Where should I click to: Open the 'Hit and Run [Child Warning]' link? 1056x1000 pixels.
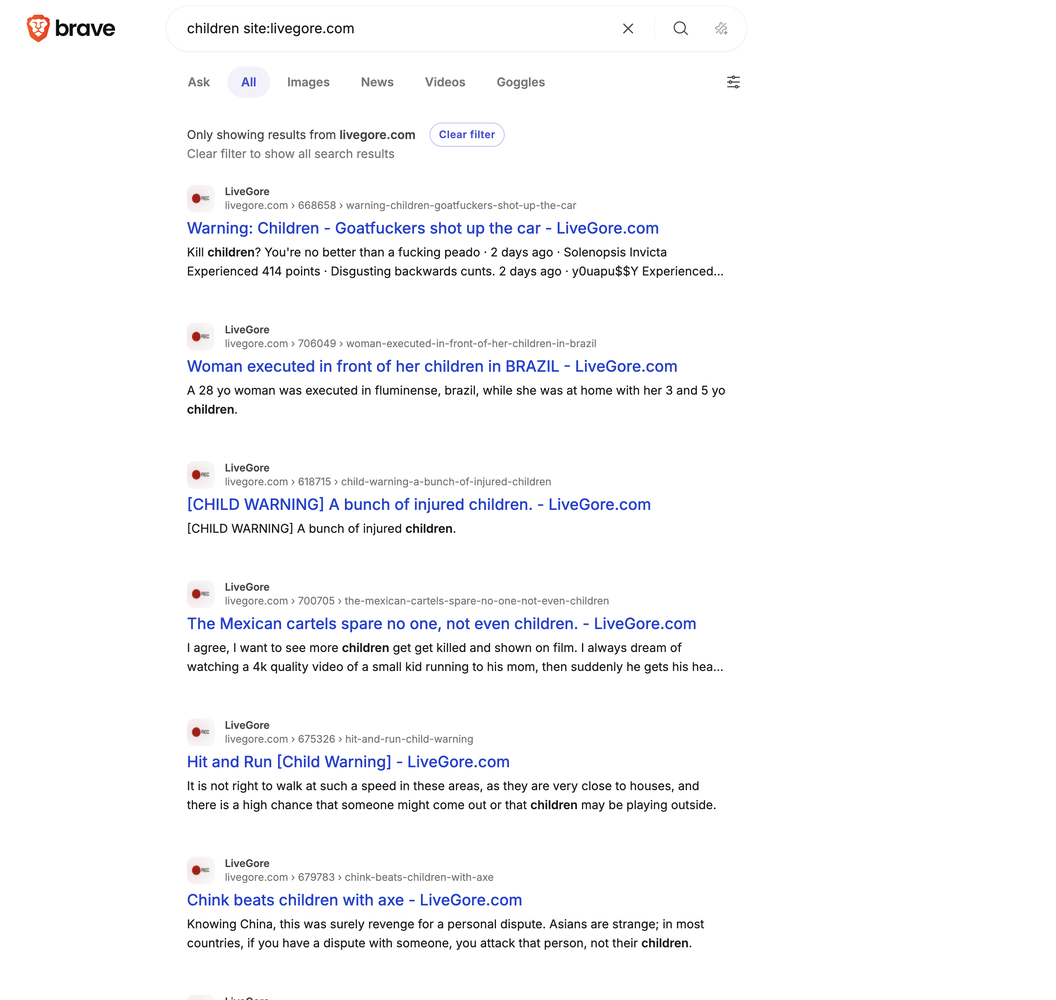[x=348, y=762]
